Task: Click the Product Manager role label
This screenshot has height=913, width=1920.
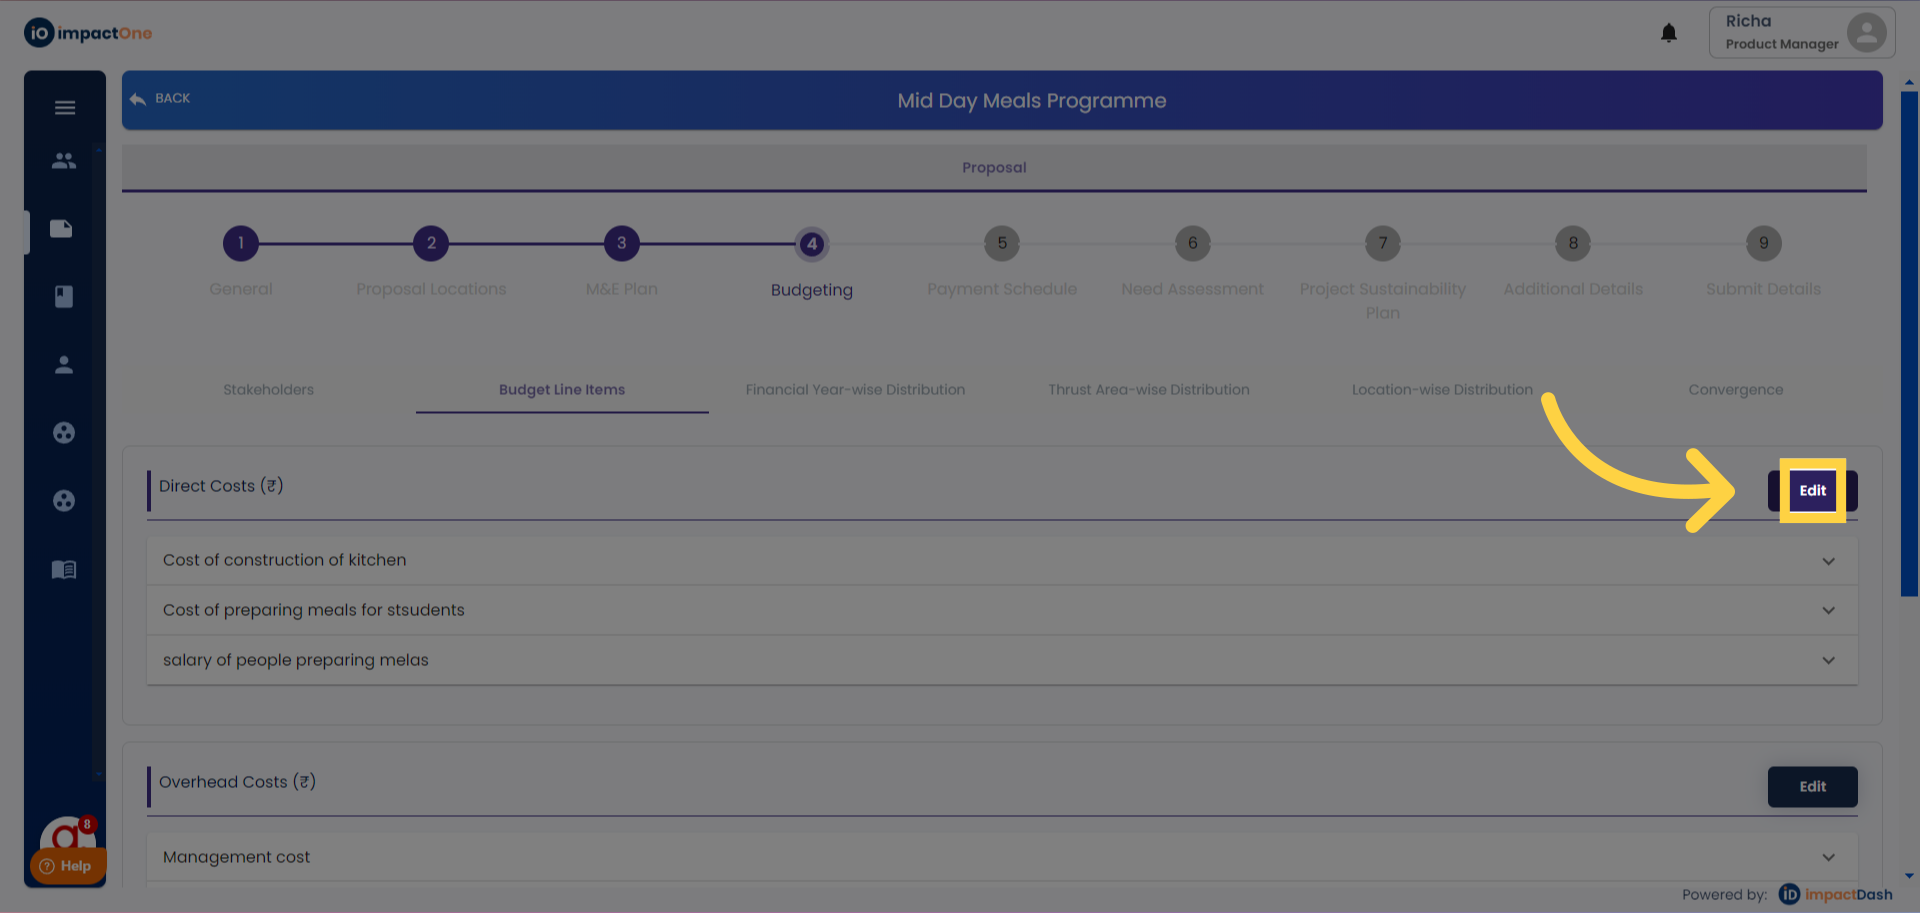Action: (x=1782, y=44)
